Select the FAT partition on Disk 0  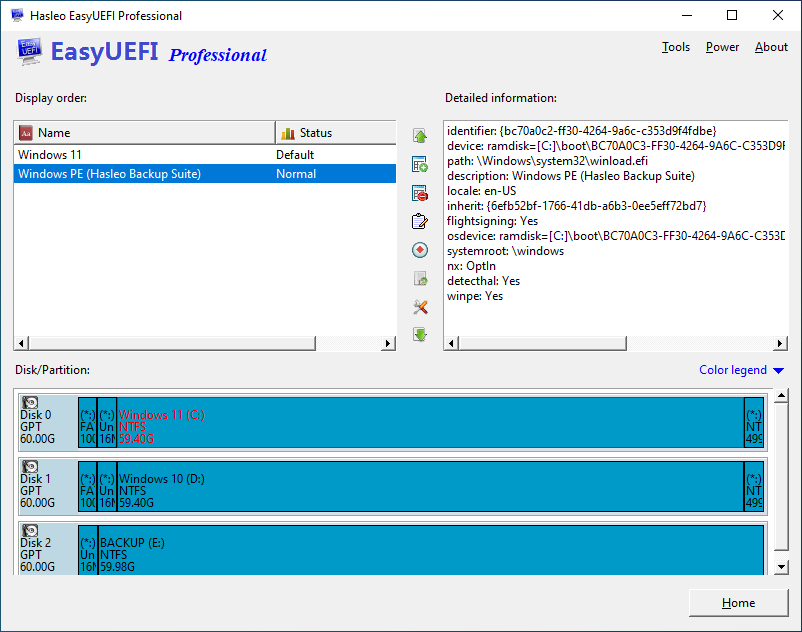click(x=87, y=423)
